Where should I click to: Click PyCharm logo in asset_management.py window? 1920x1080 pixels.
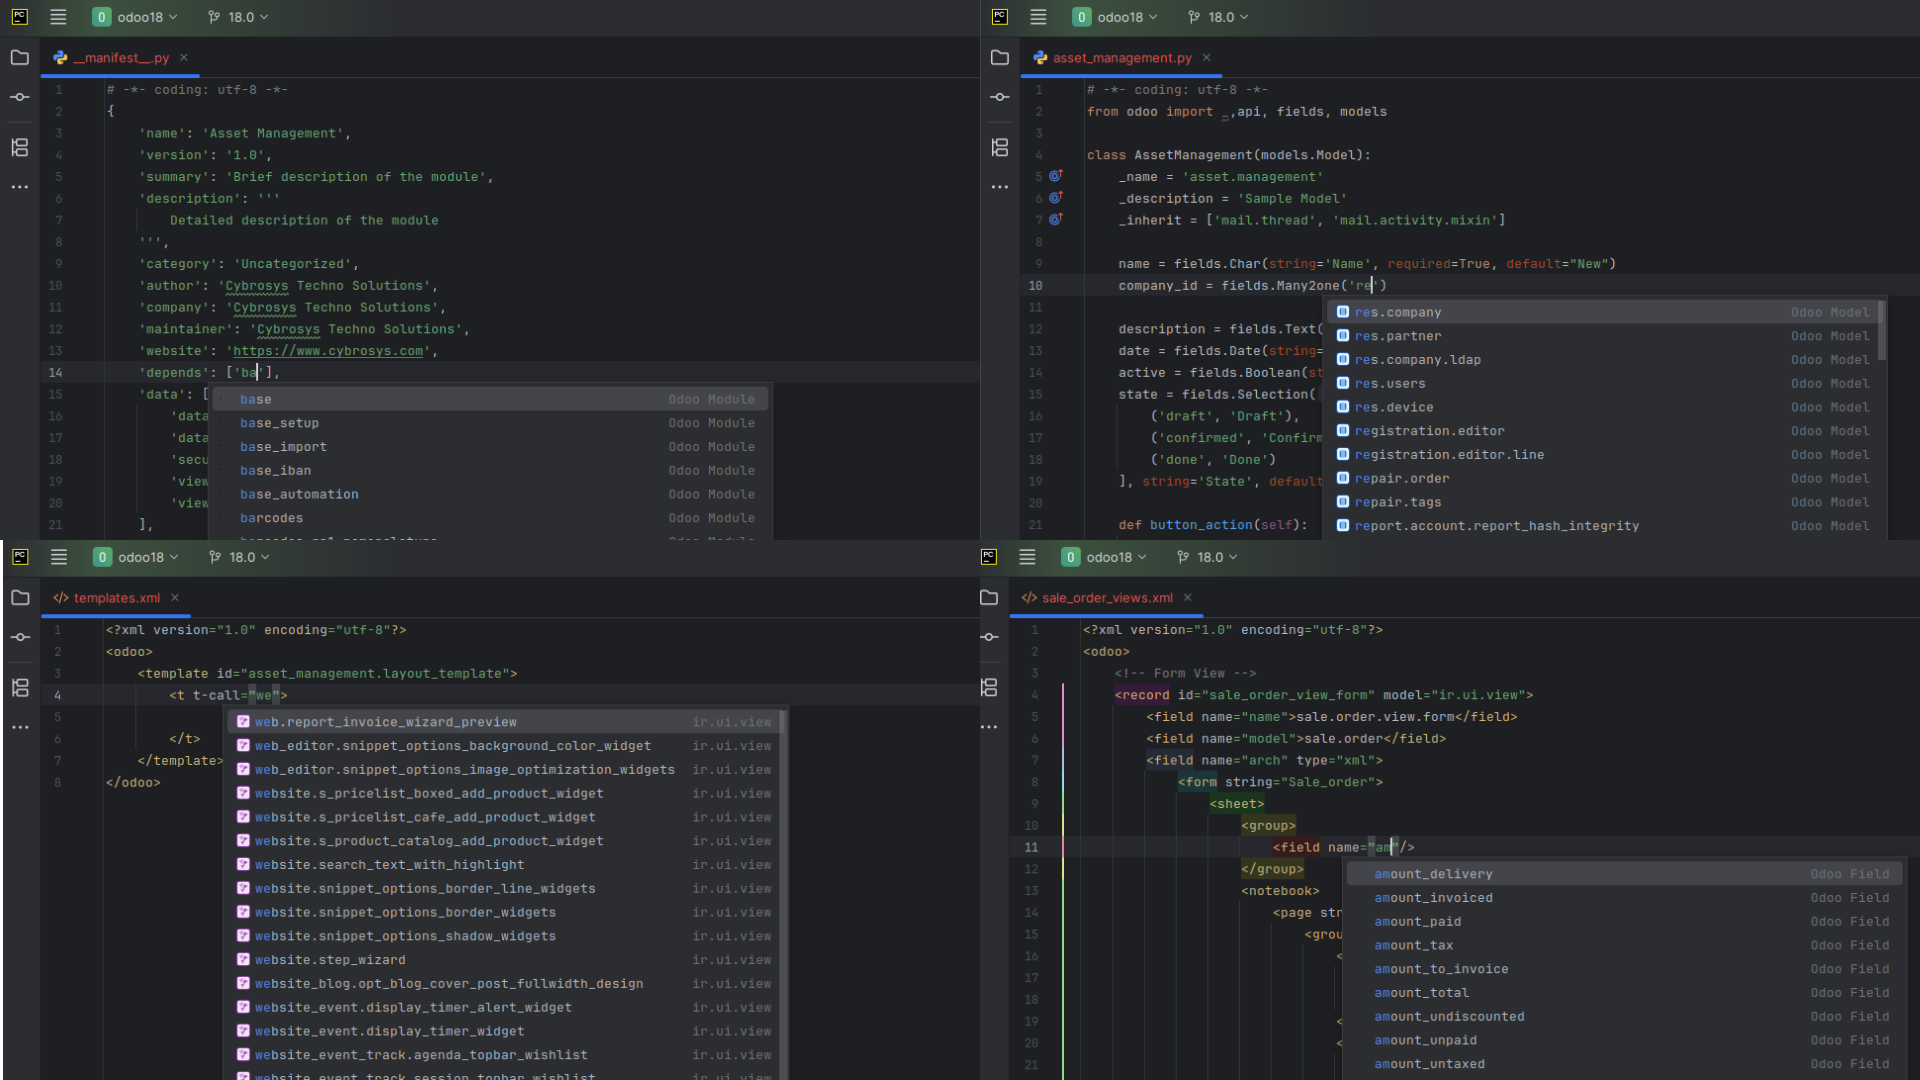point(999,17)
